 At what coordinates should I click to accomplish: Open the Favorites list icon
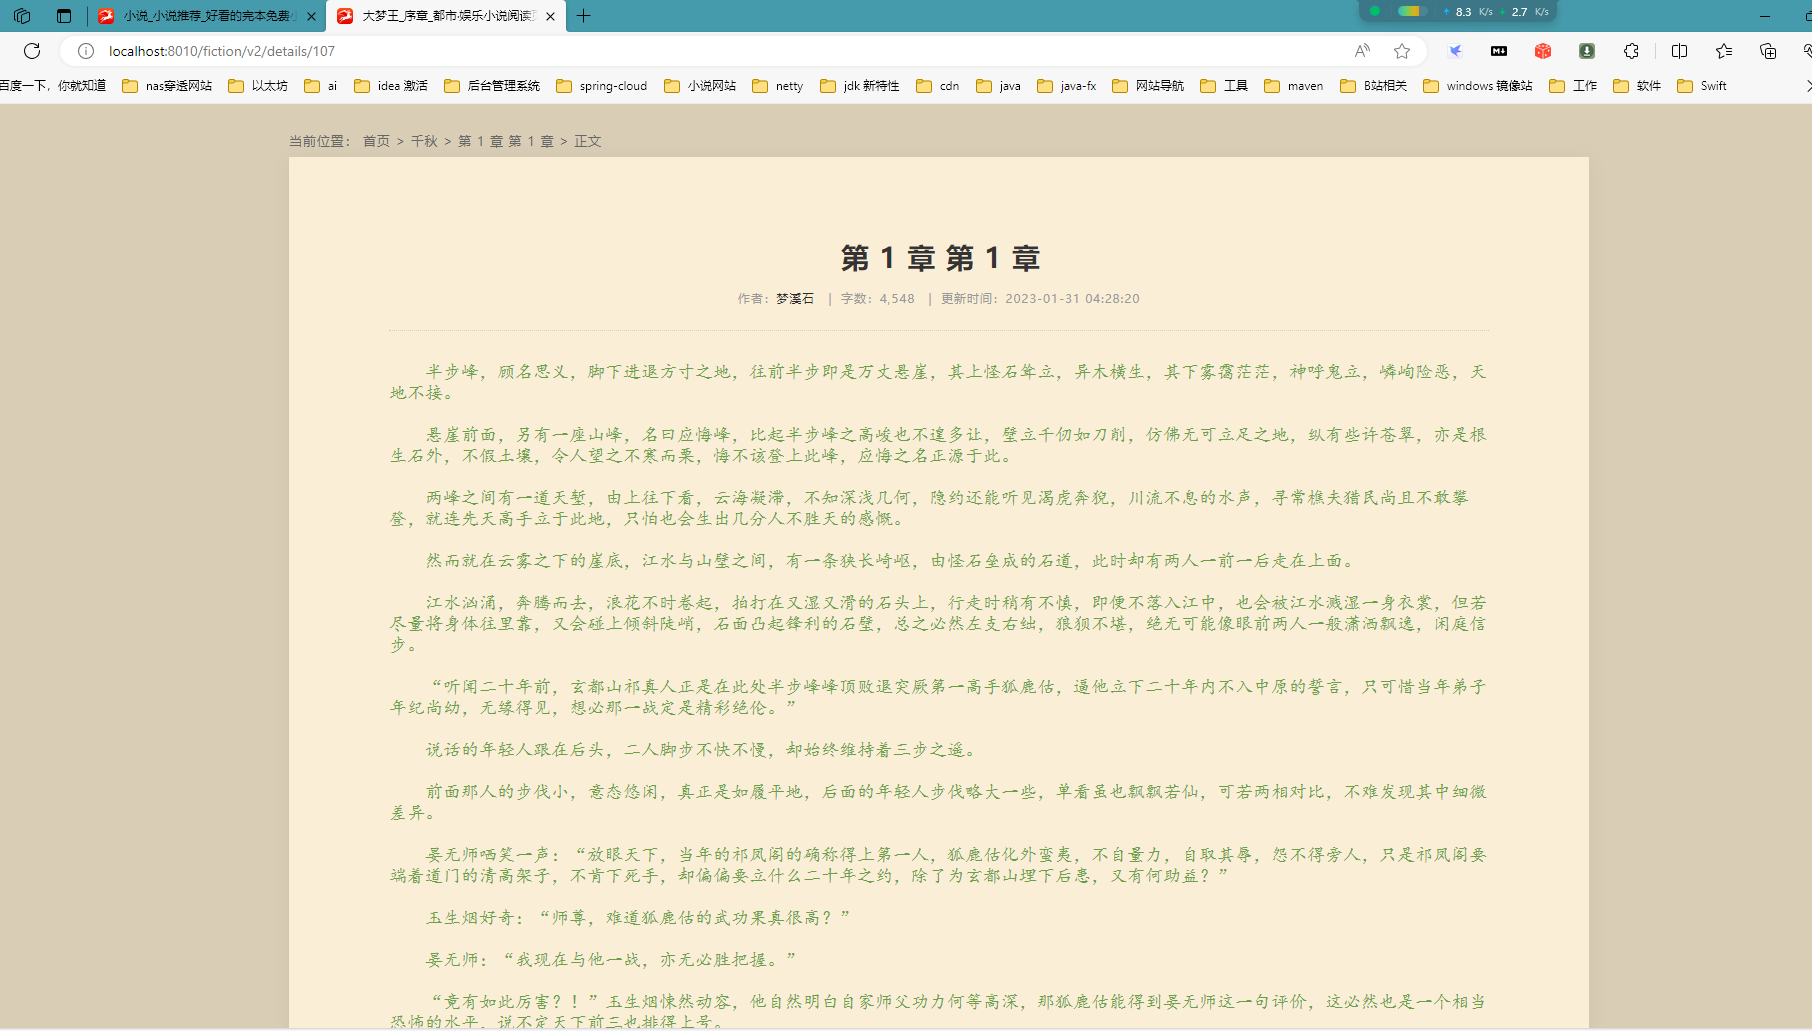click(1724, 51)
